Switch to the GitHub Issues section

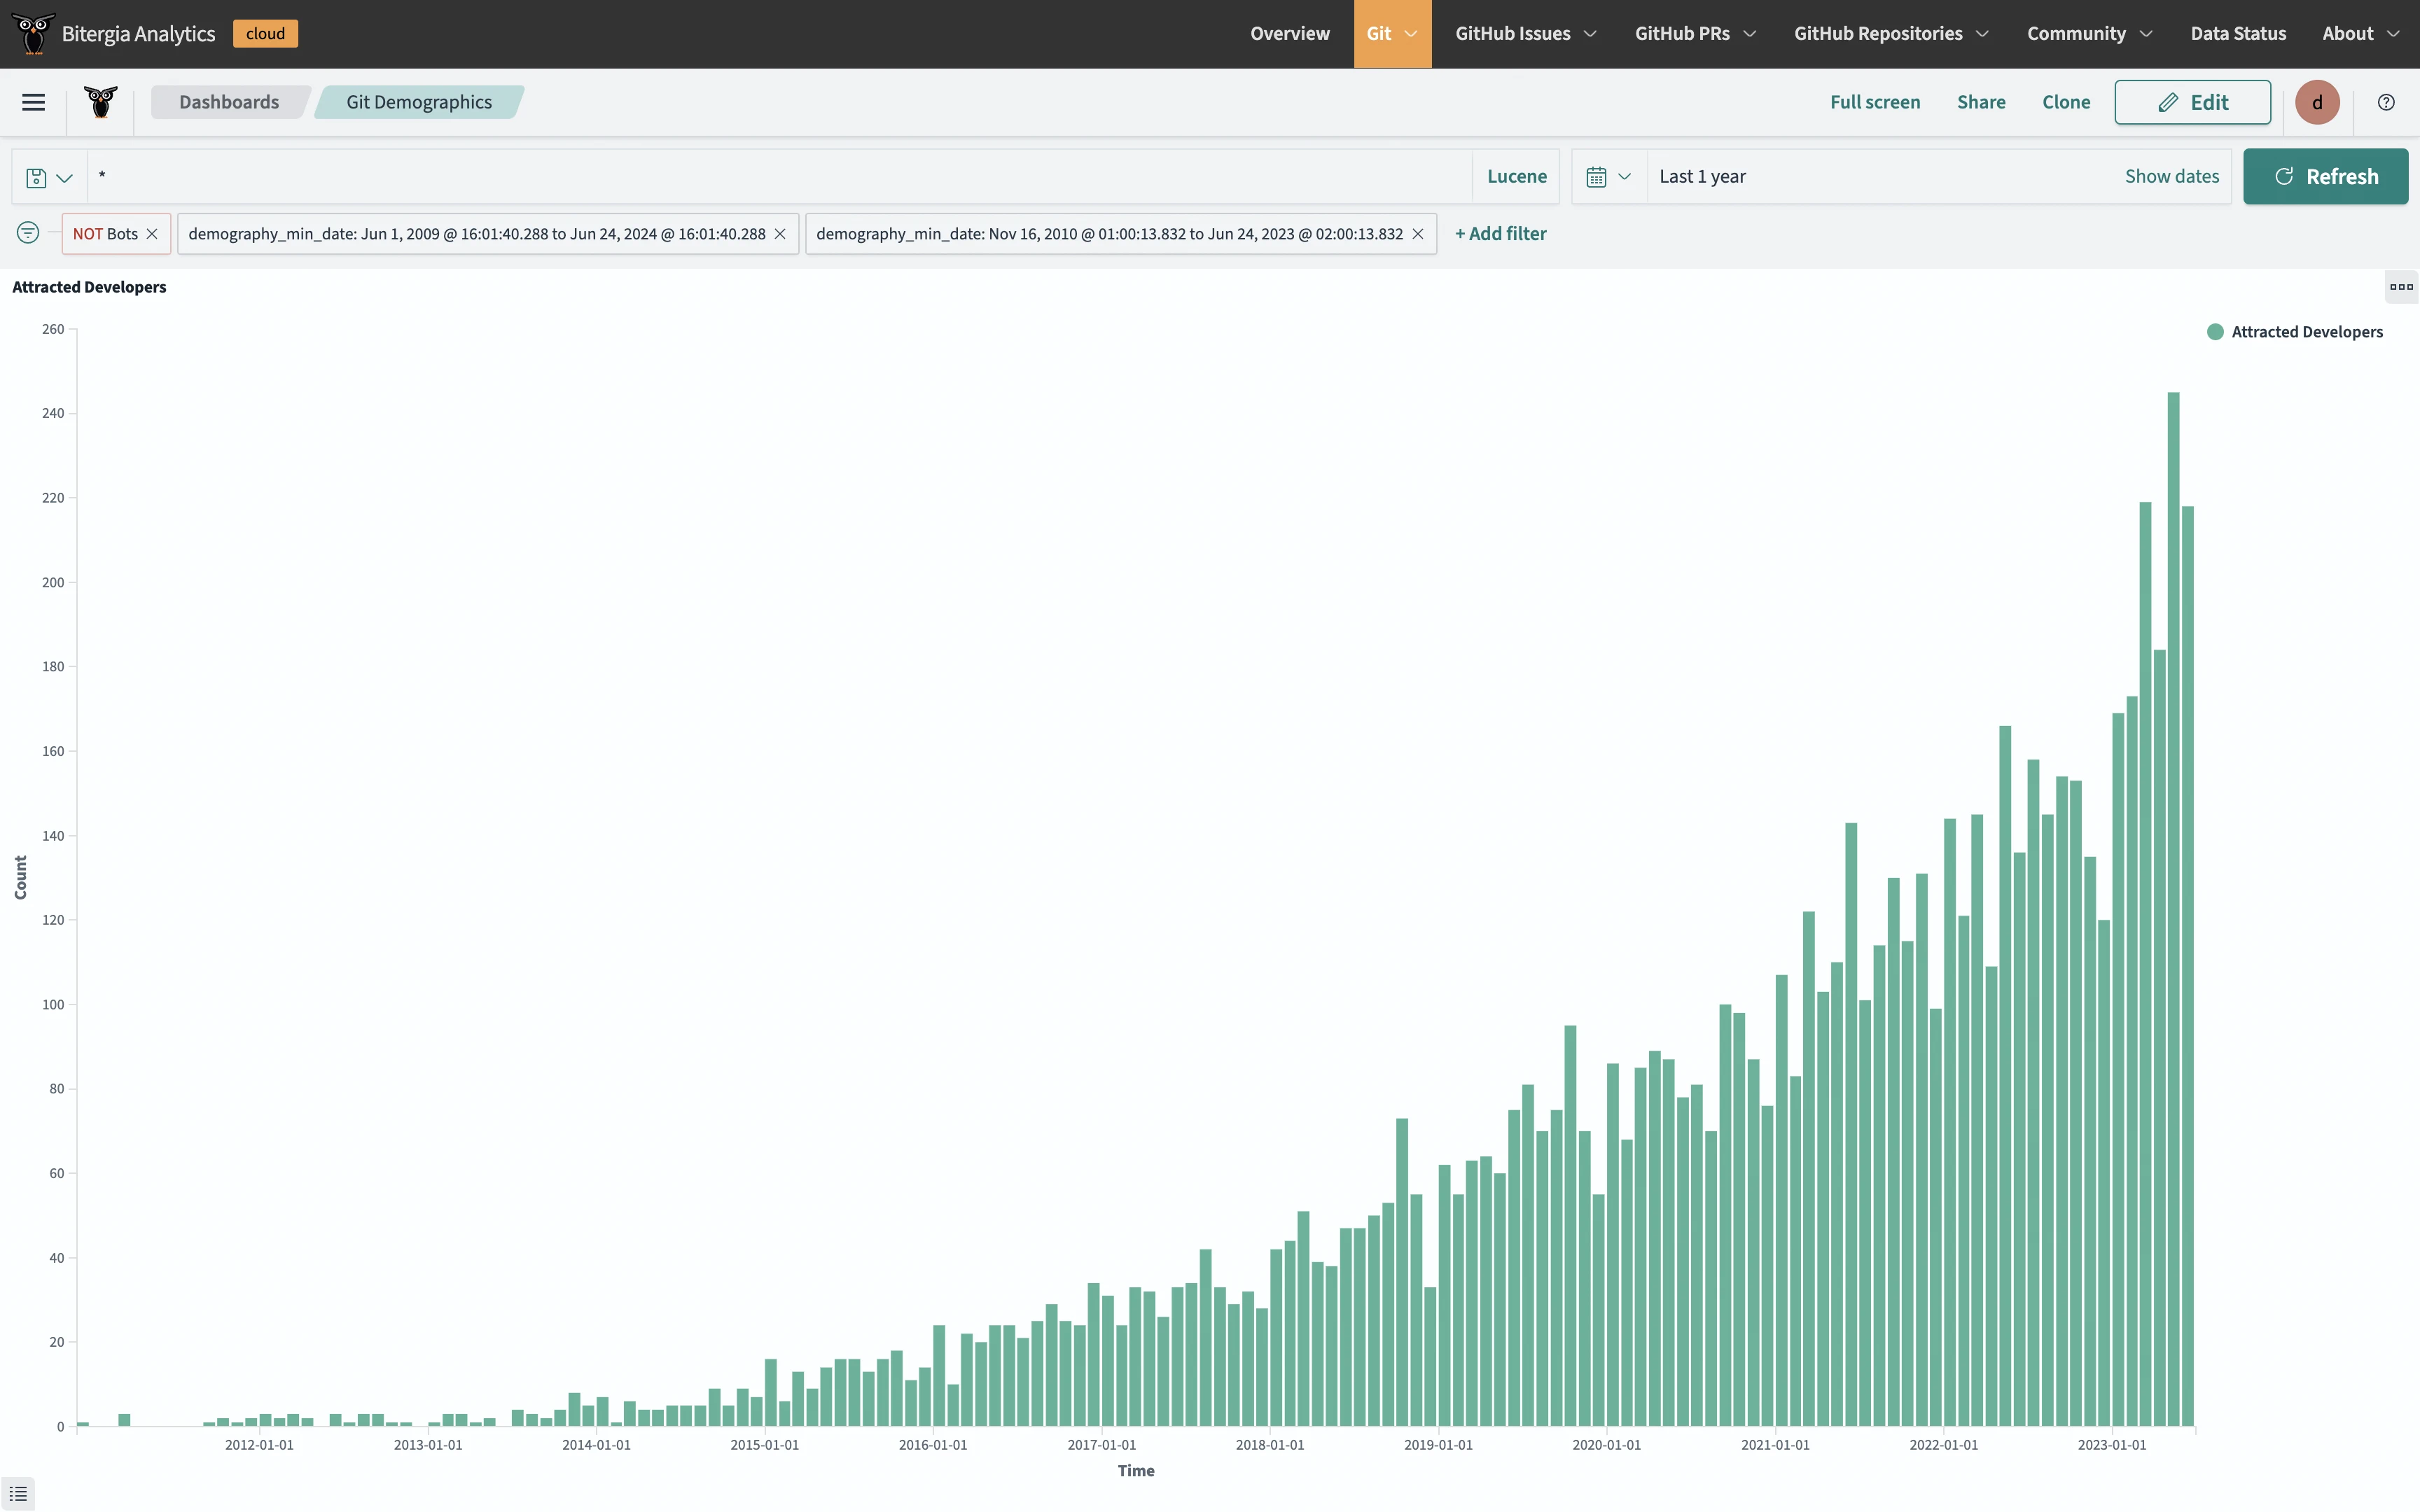coord(1525,33)
